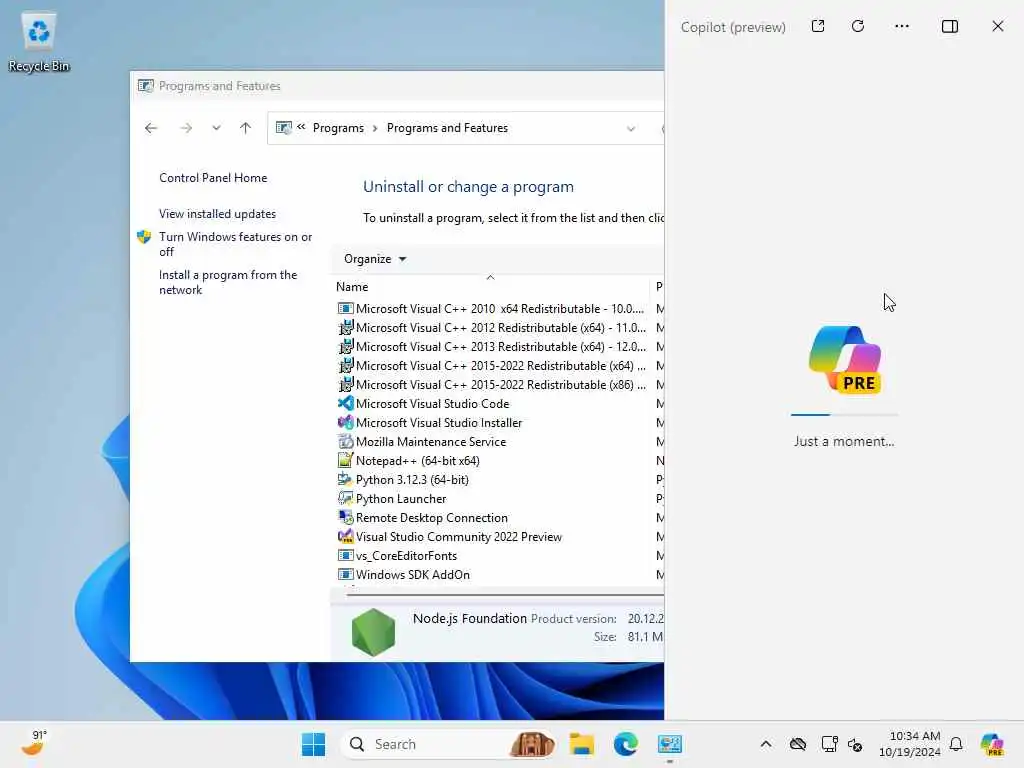Select Microsoft Visual C++ 2012 Redistributable (x64)
The height and width of the screenshot is (768, 1024).
(492, 327)
